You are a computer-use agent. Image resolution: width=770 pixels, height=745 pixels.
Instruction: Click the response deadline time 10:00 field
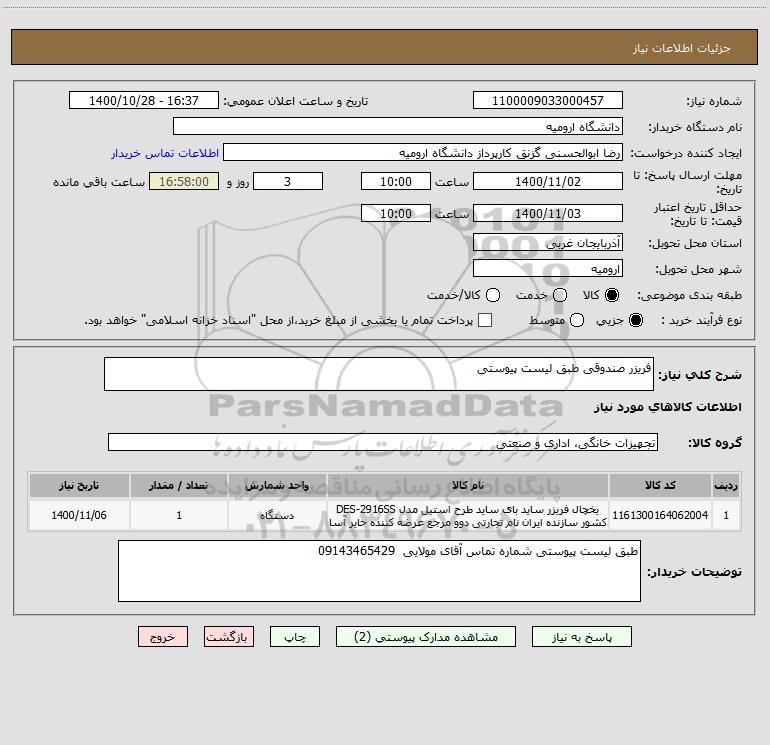pyautogui.click(x=396, y=181)
